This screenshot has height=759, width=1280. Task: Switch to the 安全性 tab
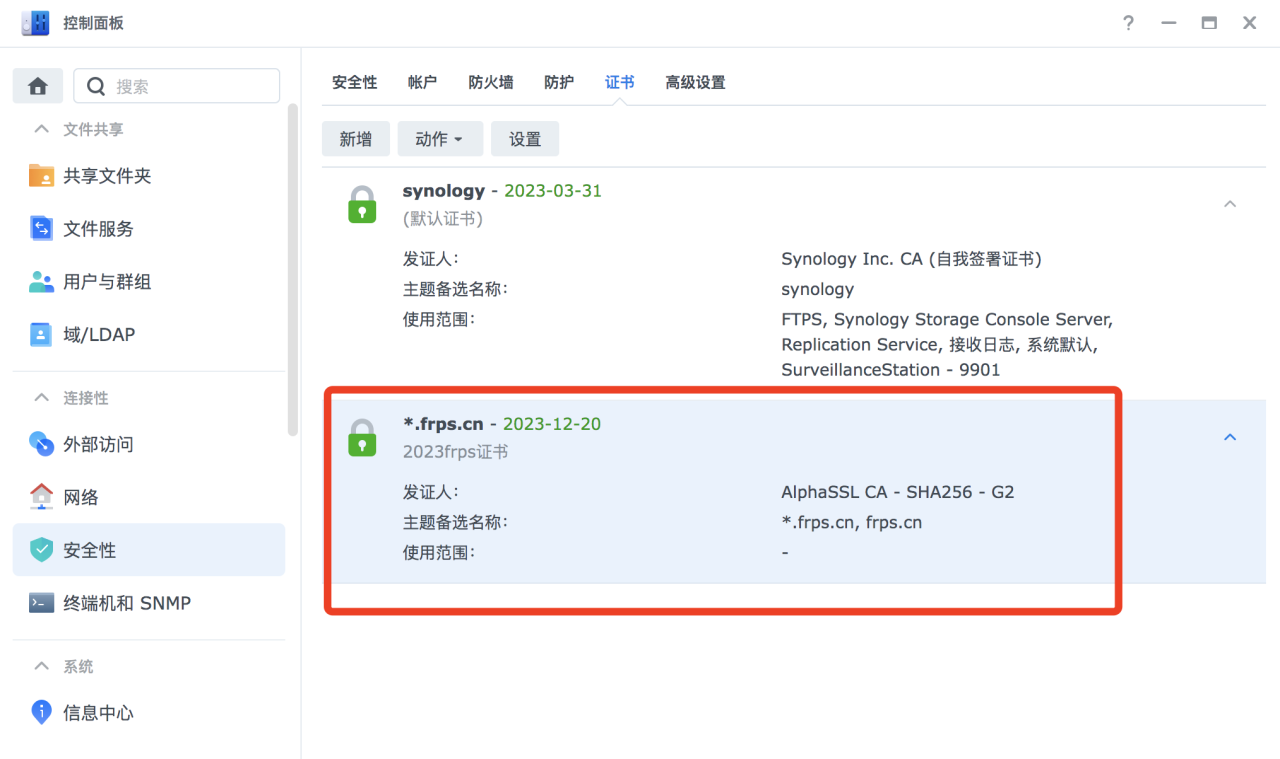(x=355, y=82)
